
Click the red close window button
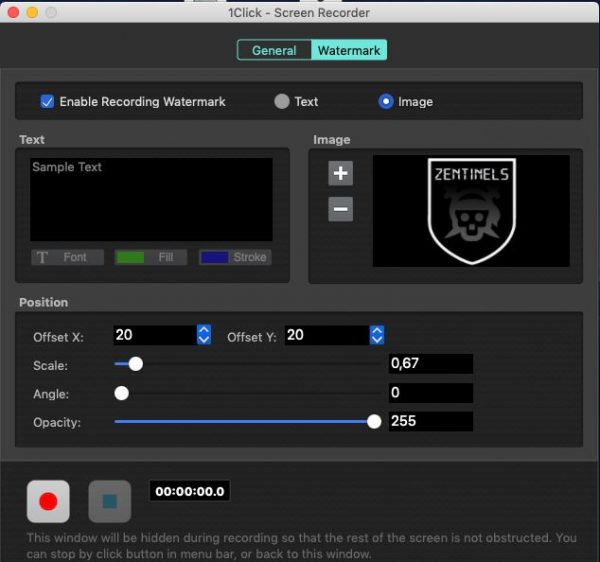[x=13, y=13]
